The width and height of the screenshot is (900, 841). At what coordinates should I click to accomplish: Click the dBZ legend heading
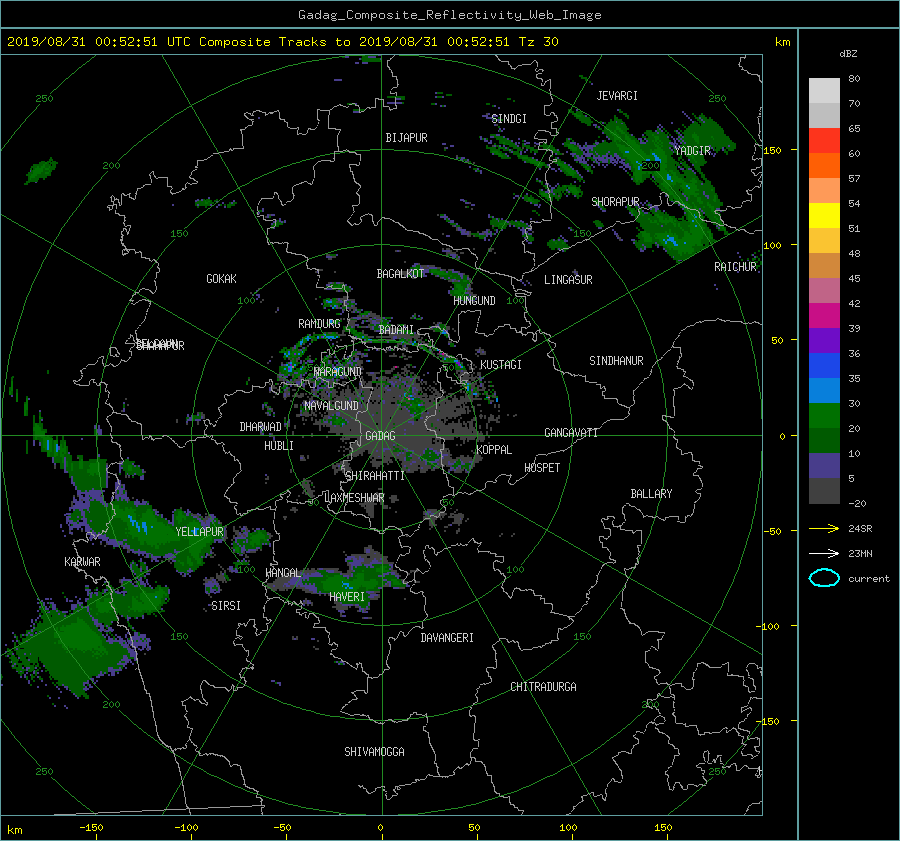pyautogui.click(x=848, y=53)
